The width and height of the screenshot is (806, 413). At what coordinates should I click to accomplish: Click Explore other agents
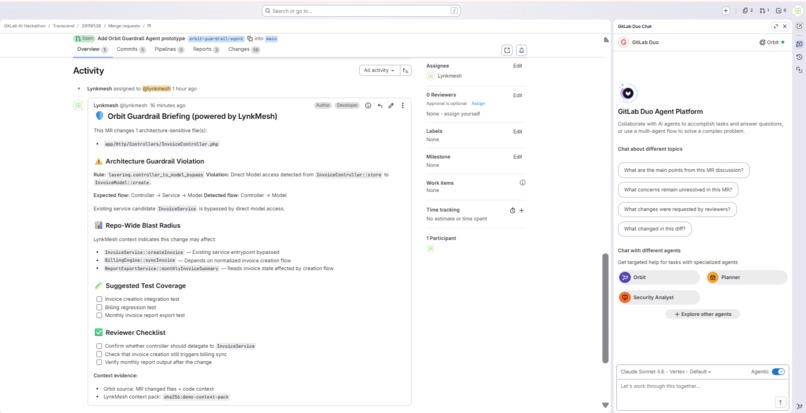click(x=702, y=314)
